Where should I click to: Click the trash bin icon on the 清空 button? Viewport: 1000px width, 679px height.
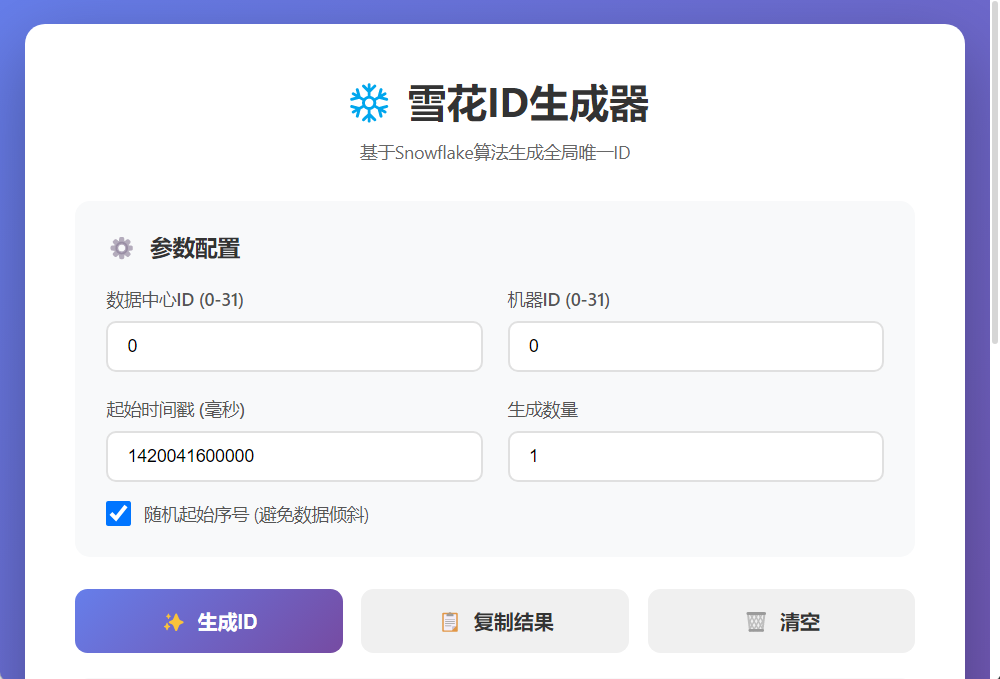pos(756,622)
